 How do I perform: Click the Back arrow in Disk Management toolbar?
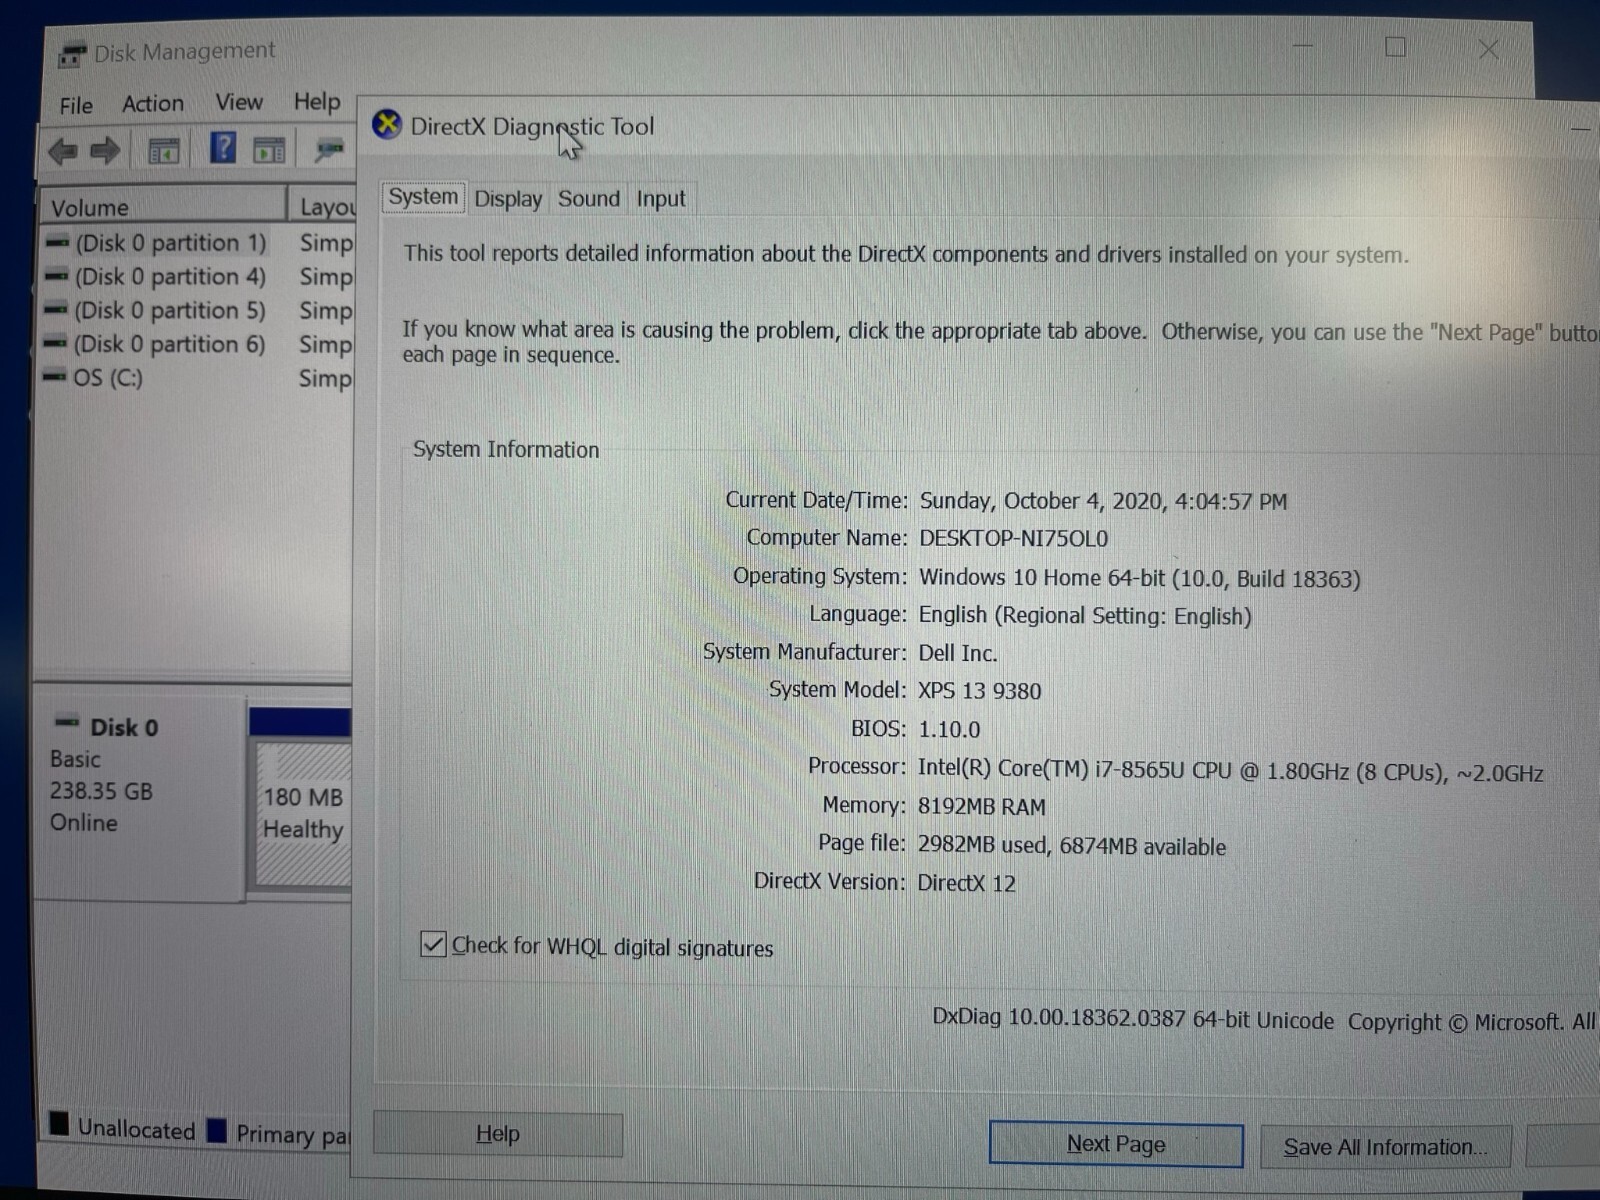(62, 151)
